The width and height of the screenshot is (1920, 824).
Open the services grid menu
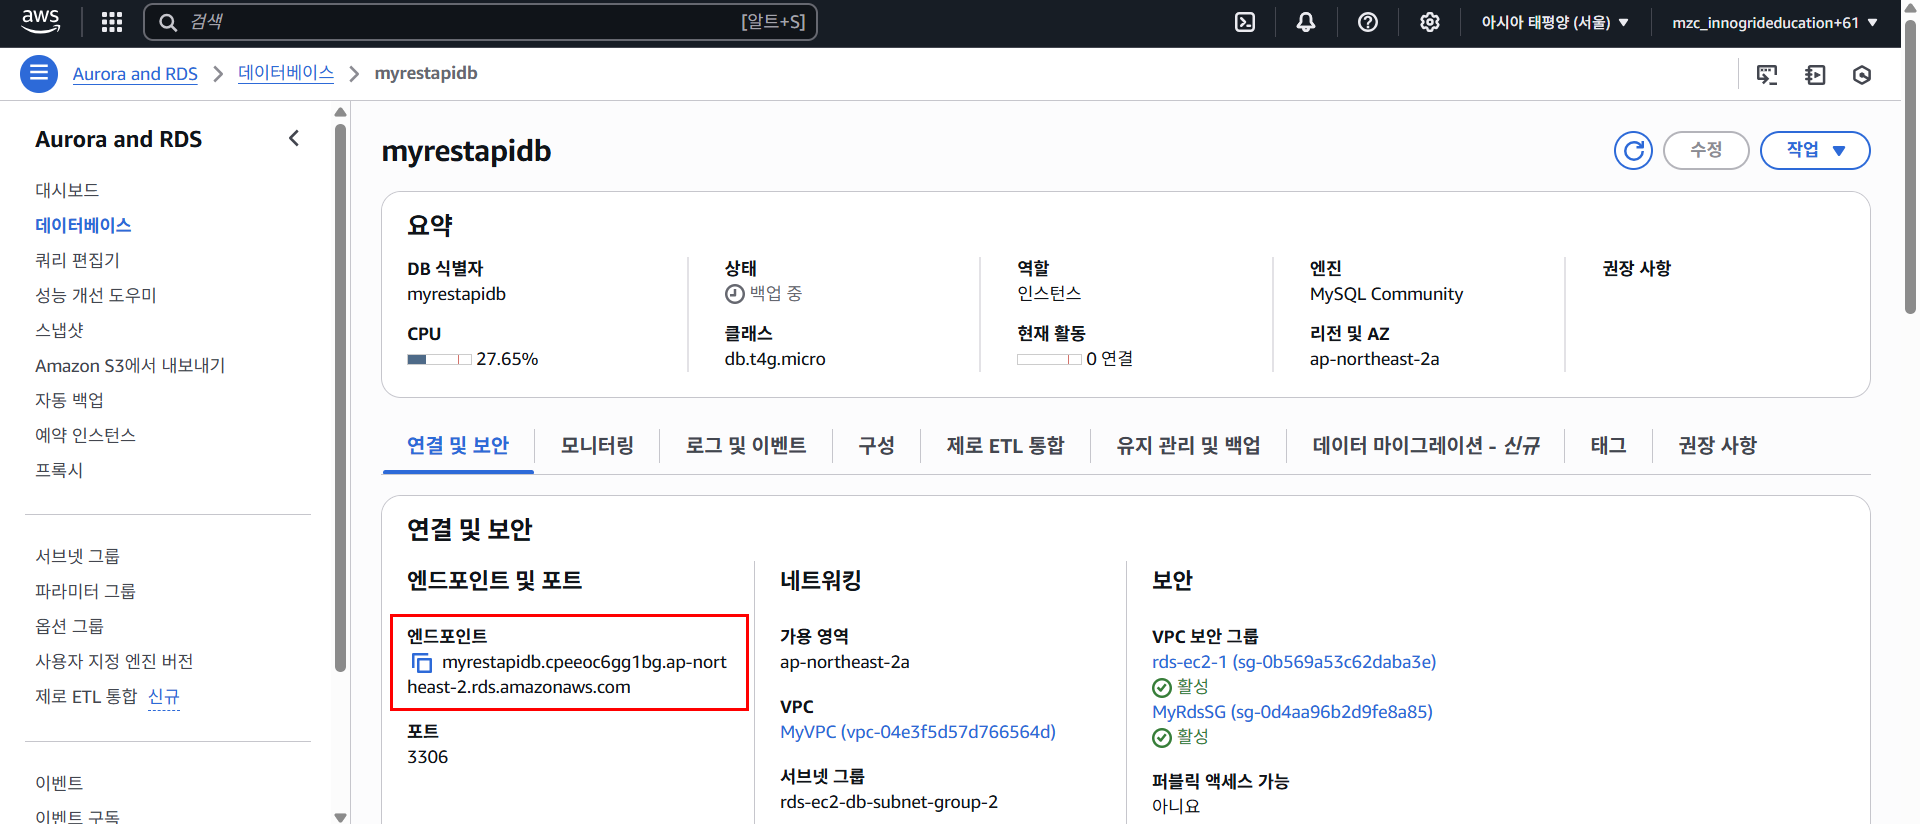(x=112, y=22)
